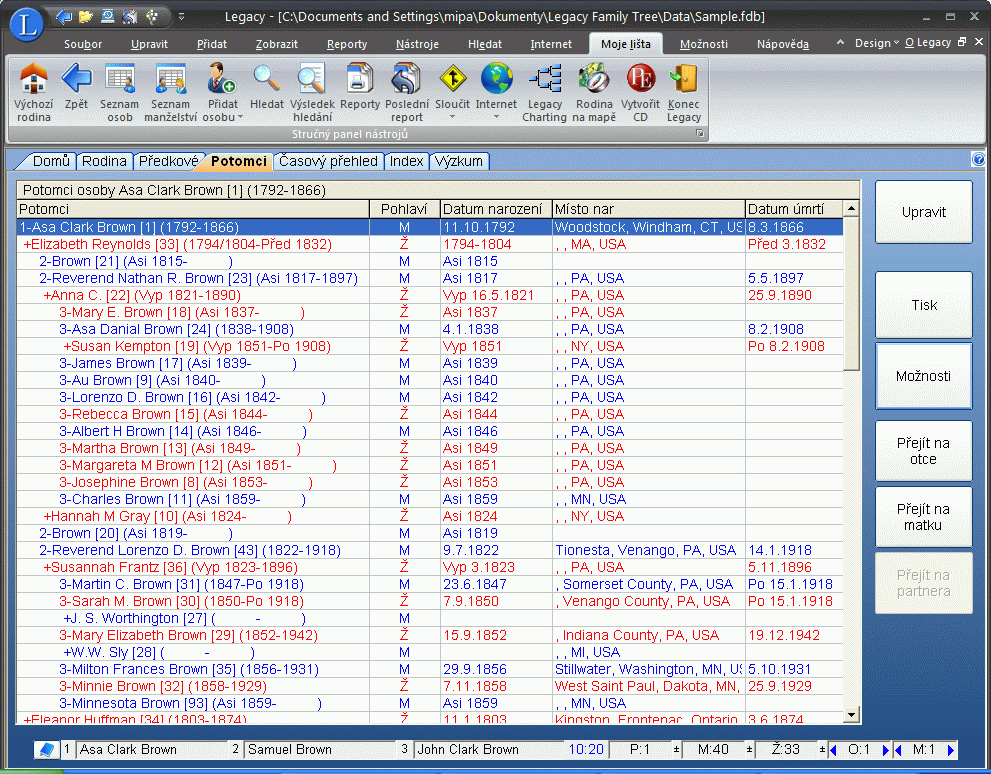991x774 pixels.
Task: Click the right arrow after O:1
Action: point(885,750)
